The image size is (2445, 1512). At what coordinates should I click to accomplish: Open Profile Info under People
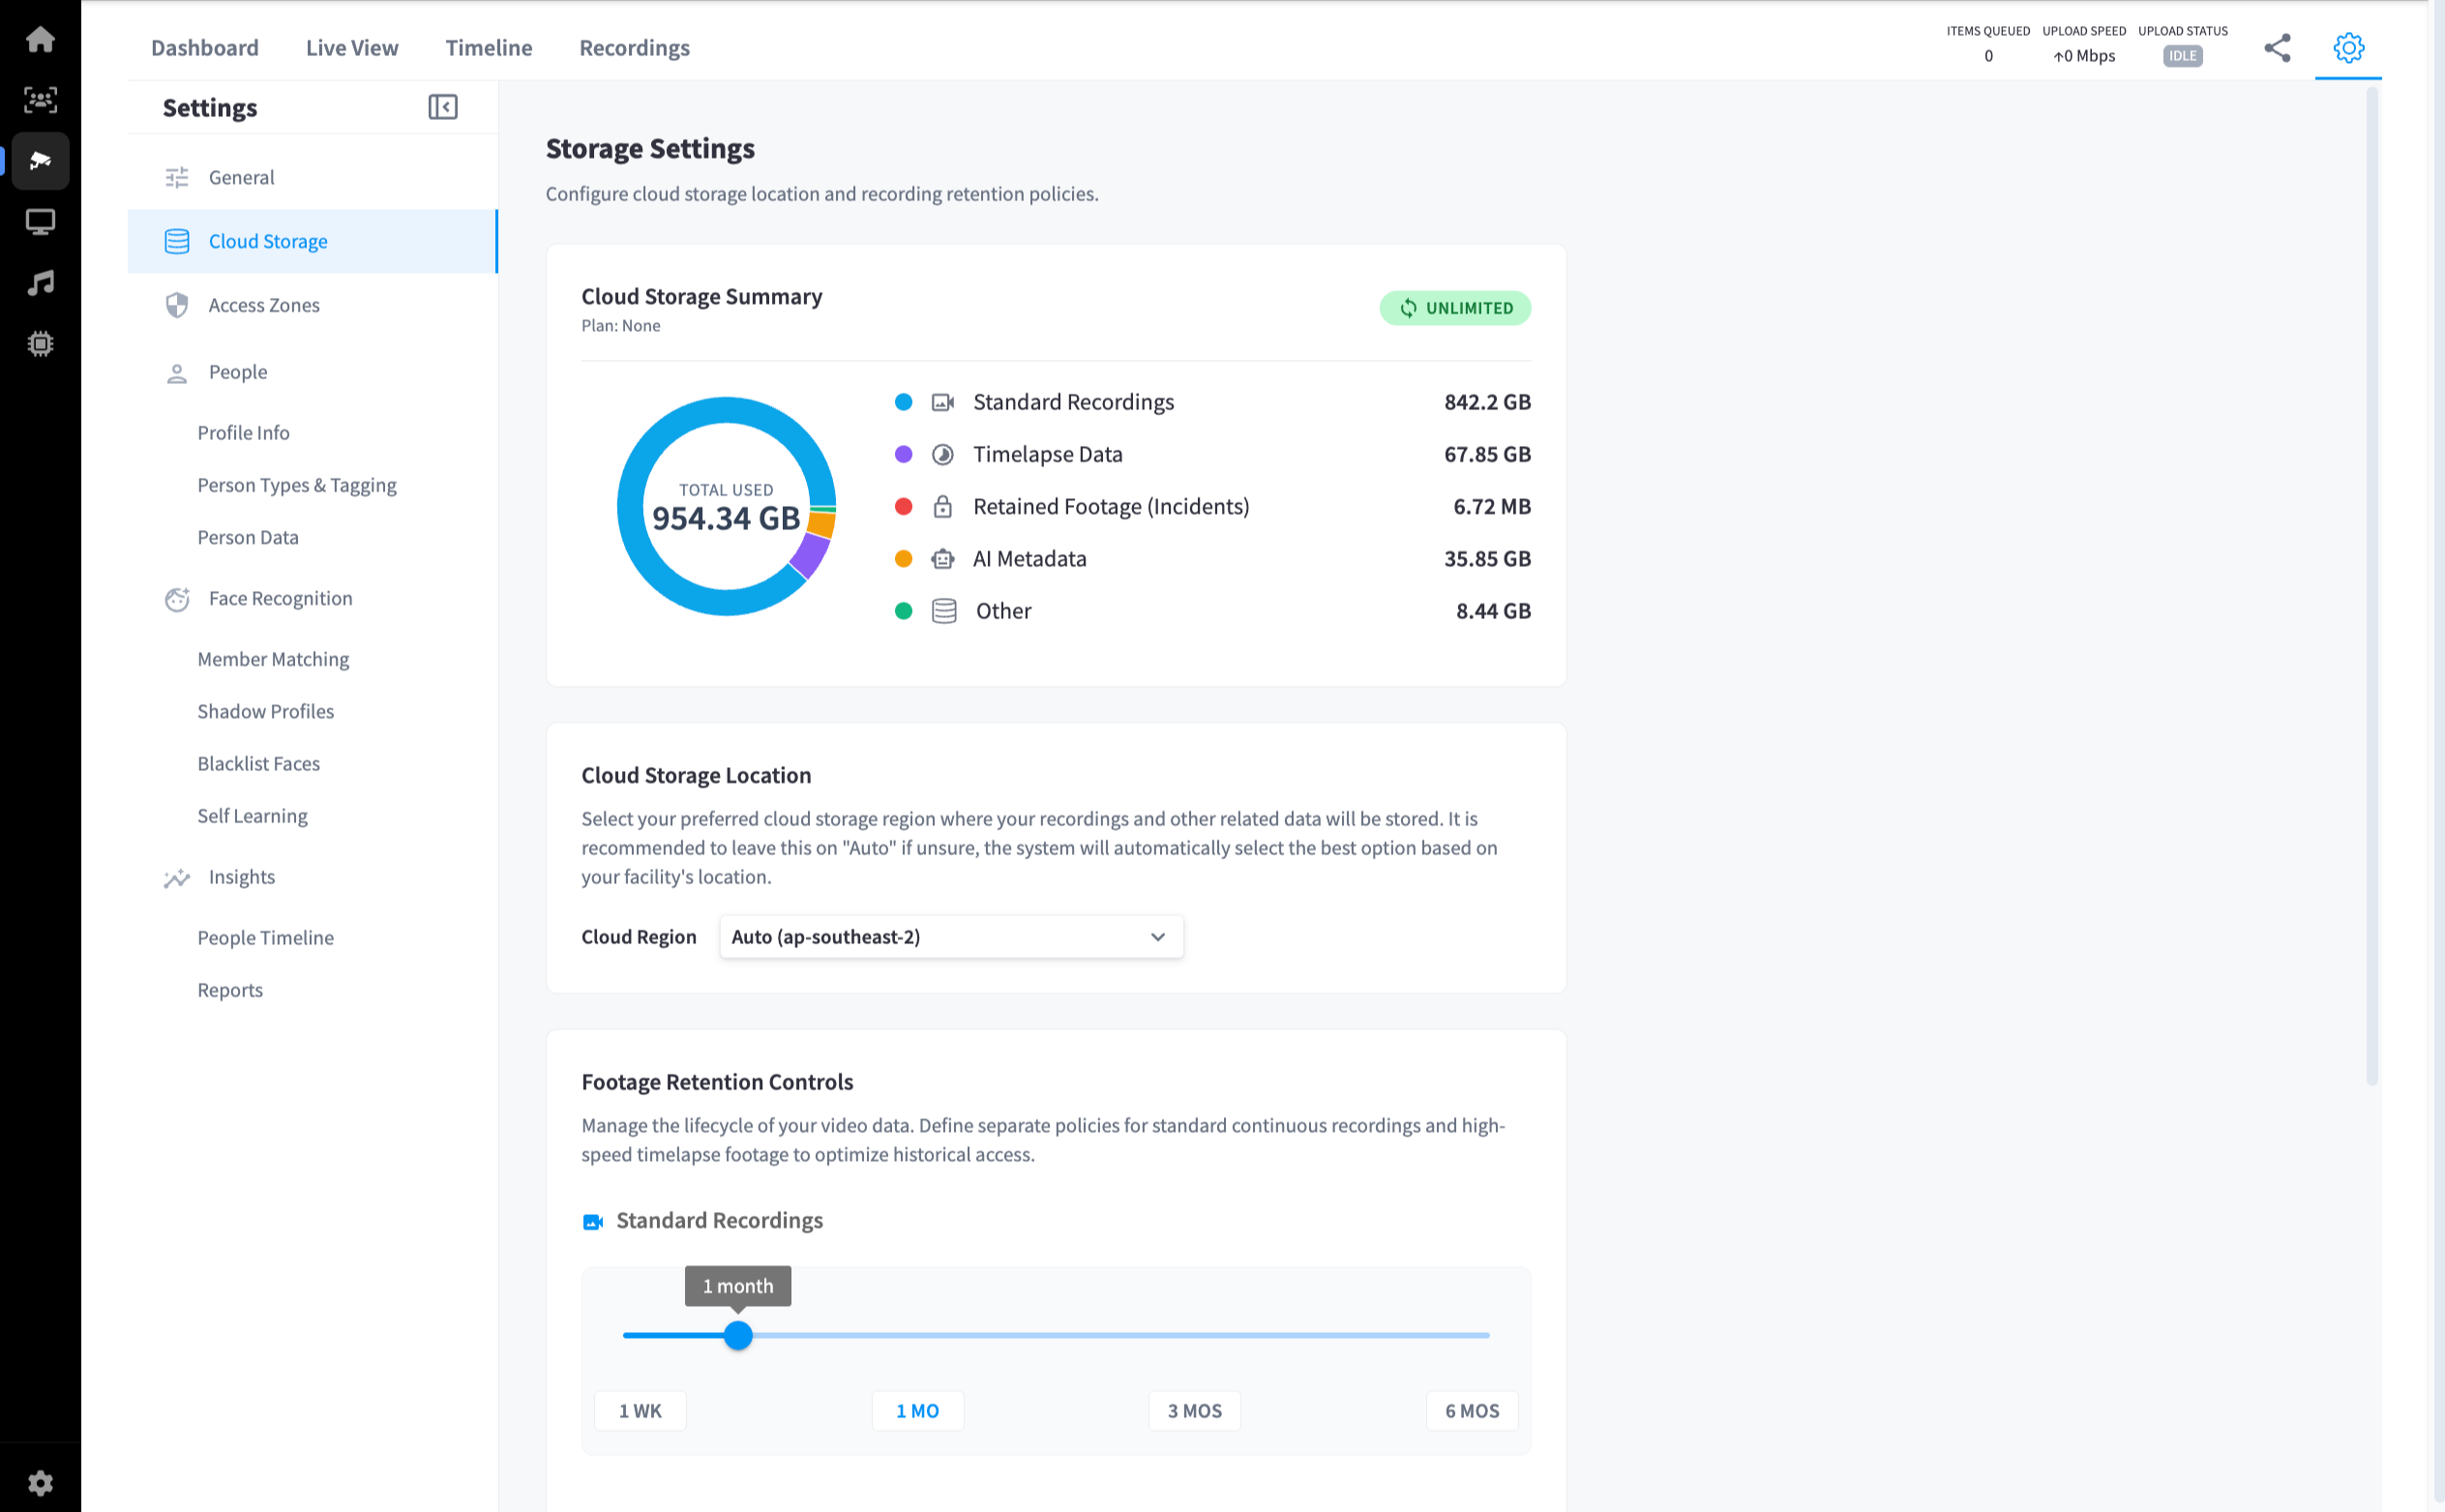[243, 432]
